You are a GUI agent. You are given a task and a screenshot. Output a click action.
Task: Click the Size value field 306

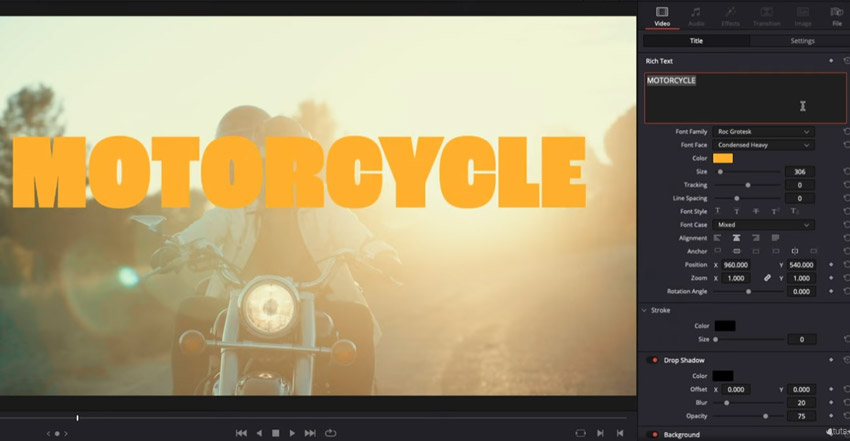tap(800, 172)
